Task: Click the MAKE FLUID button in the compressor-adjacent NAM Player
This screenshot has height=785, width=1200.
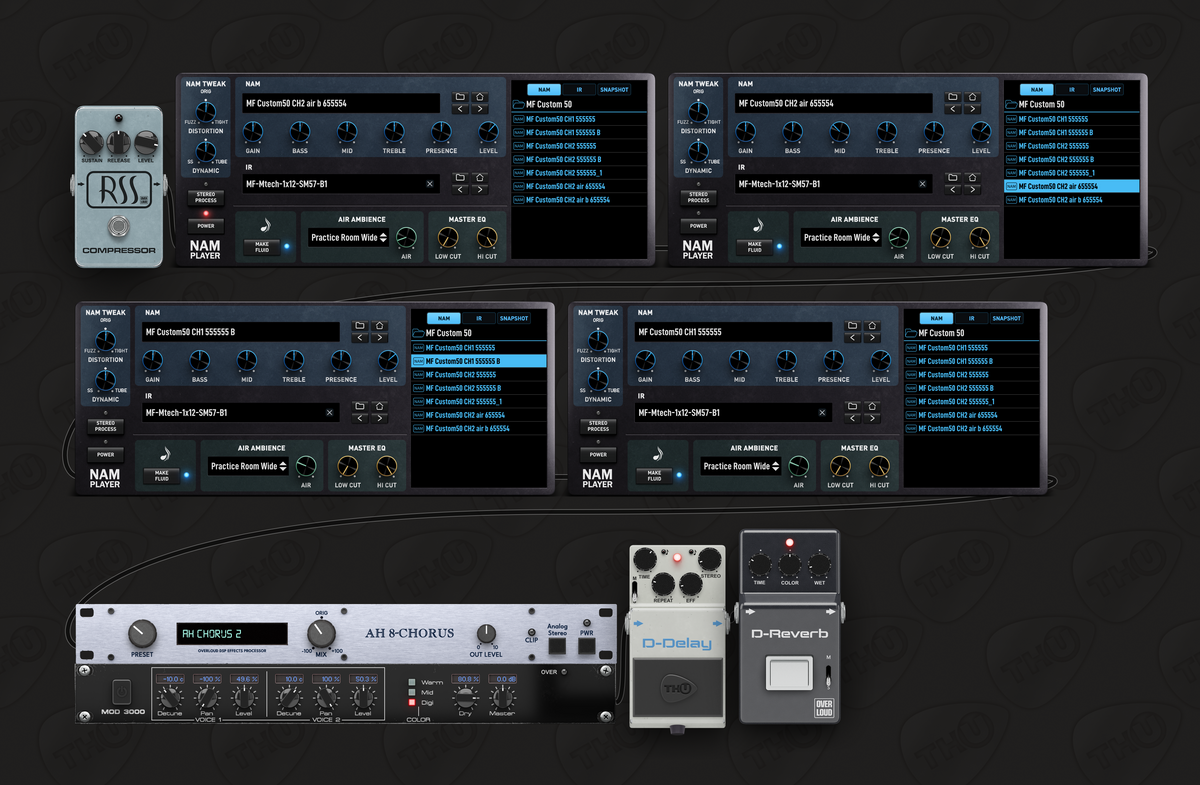Action: tap(261, 248)
